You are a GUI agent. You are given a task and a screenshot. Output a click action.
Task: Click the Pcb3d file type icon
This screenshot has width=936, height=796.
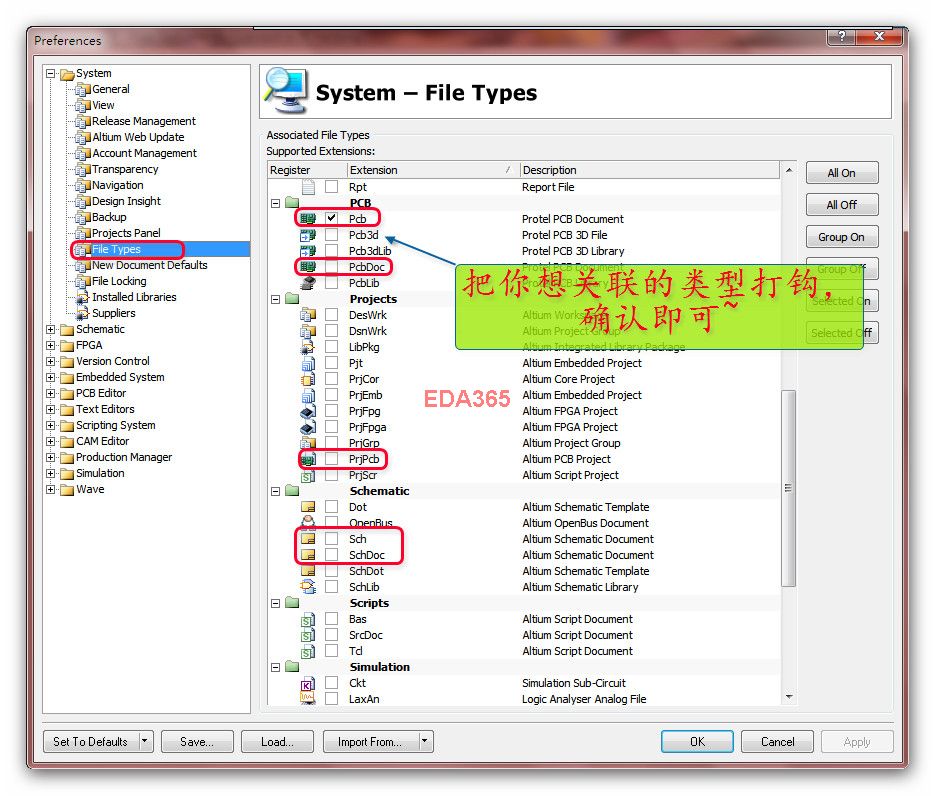308,235
